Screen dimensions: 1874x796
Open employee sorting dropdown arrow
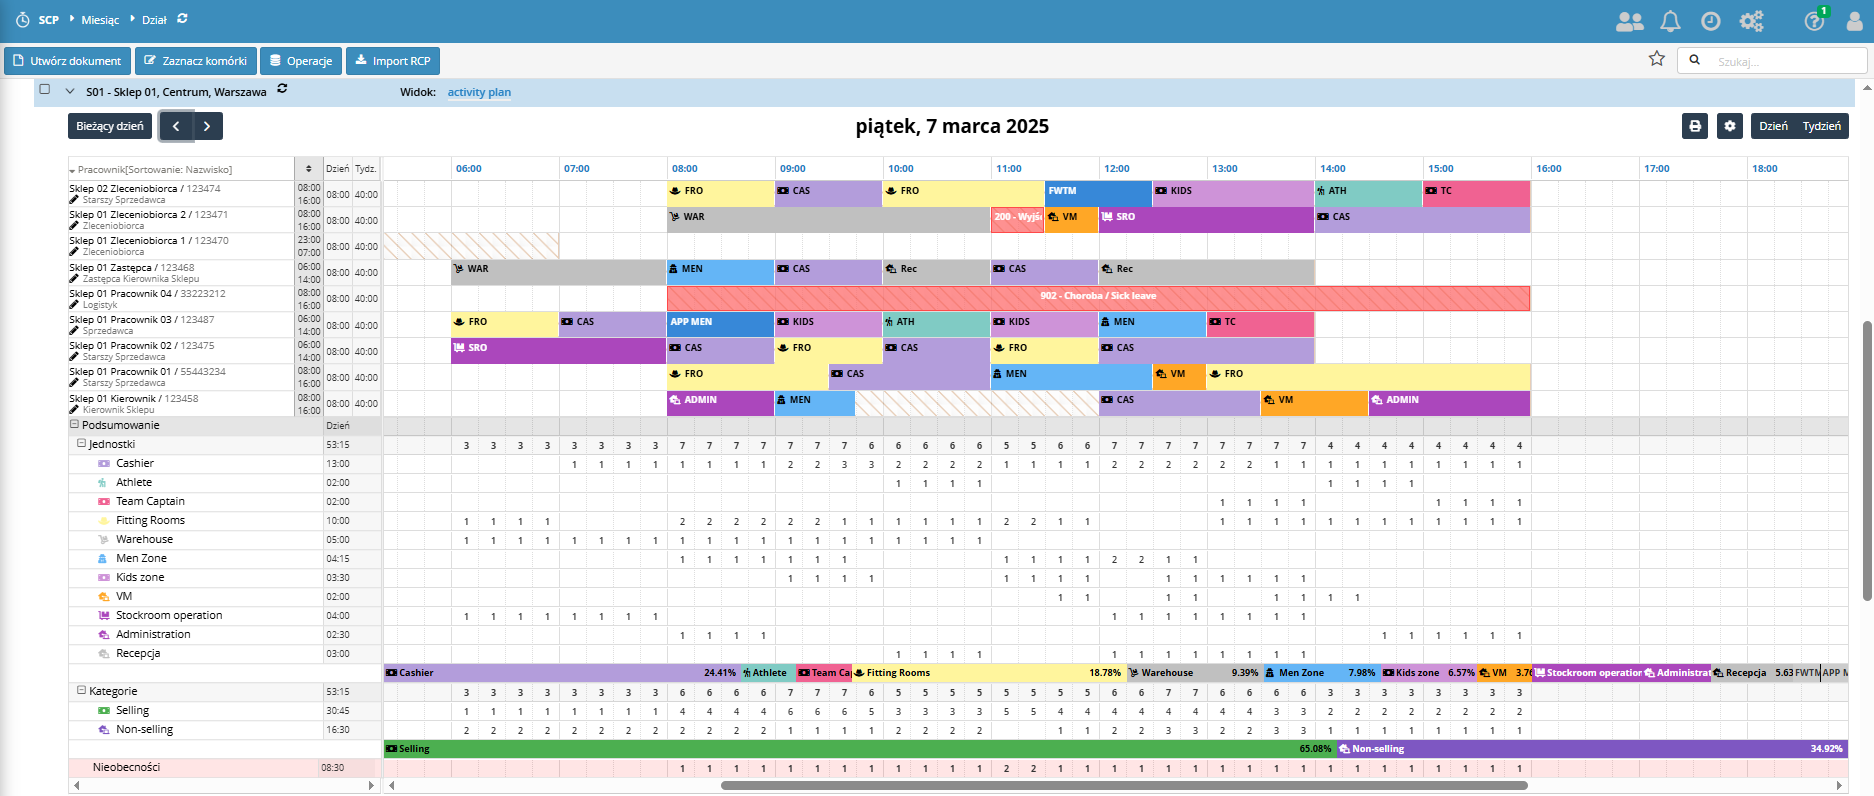tap(308, 169)
